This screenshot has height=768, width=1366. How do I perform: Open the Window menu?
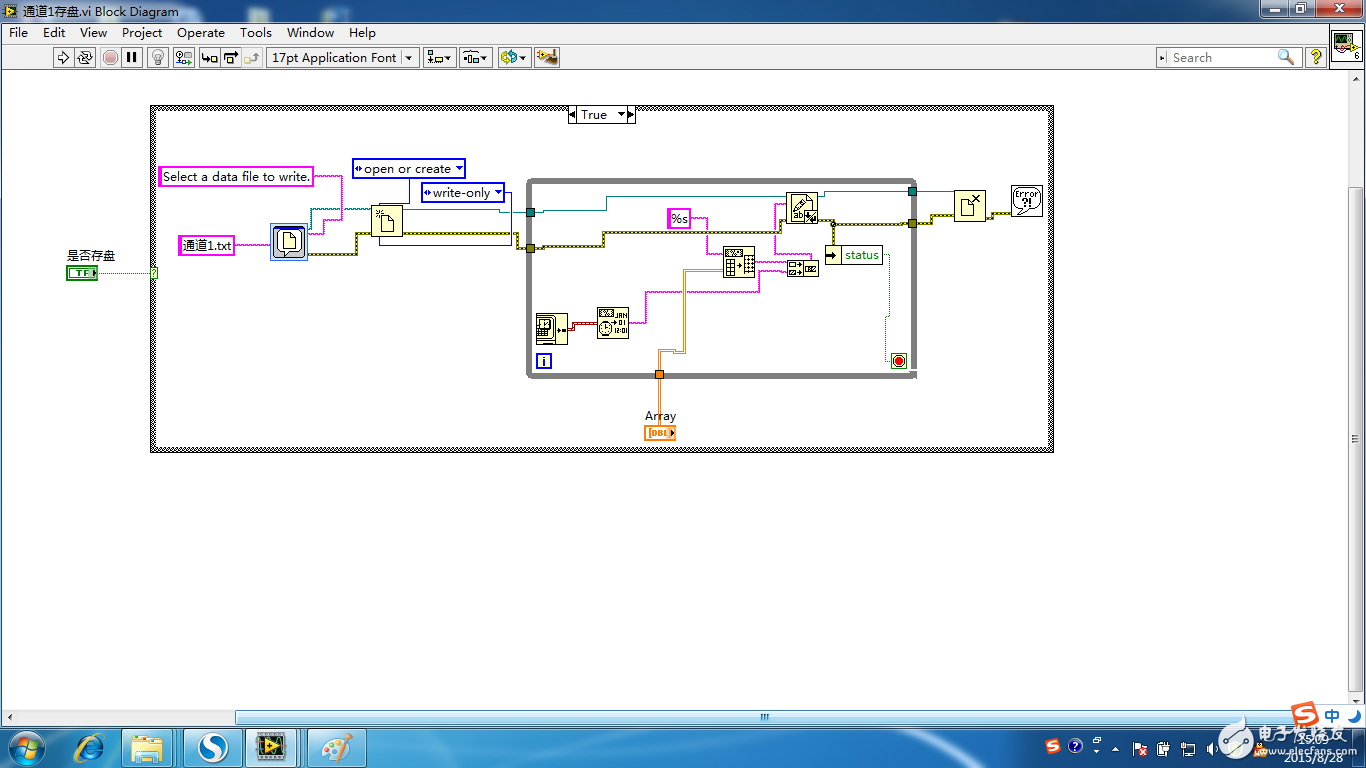[x=311, y=33]
